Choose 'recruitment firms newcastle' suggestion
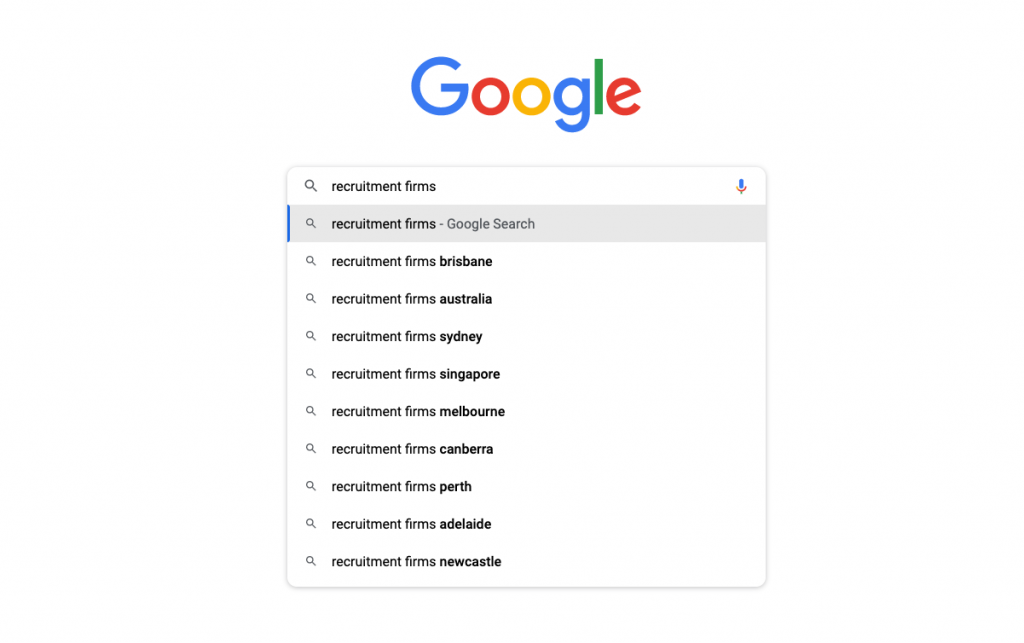This screenshot has width=1024, height=643. [526, 561]
